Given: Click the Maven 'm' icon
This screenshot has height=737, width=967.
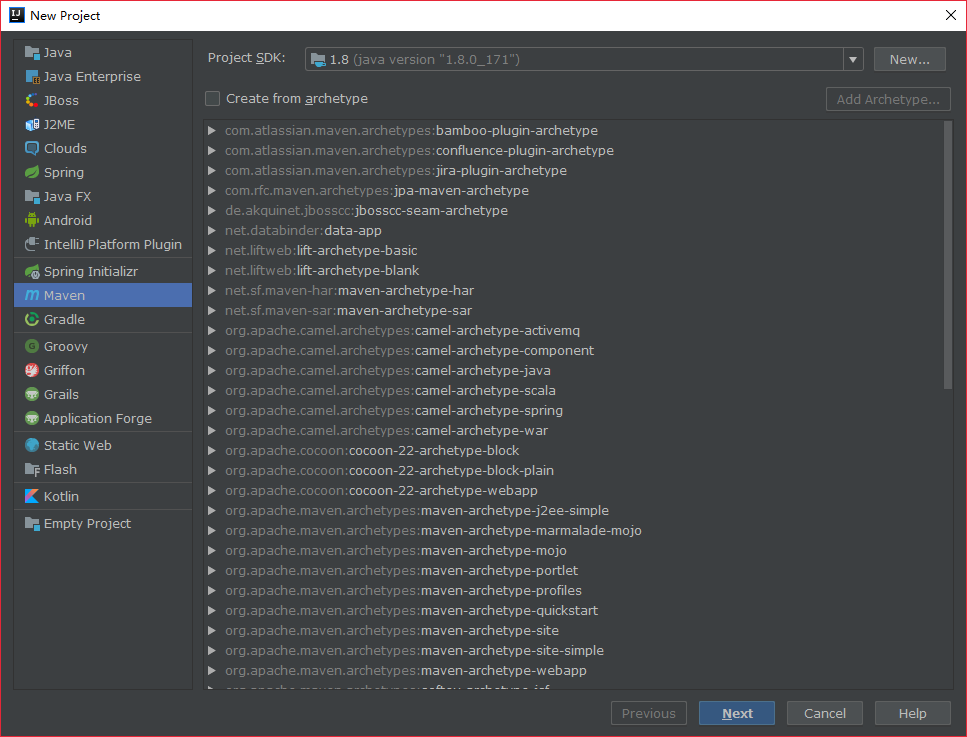Looking at the screenshot, I should 32,295.
